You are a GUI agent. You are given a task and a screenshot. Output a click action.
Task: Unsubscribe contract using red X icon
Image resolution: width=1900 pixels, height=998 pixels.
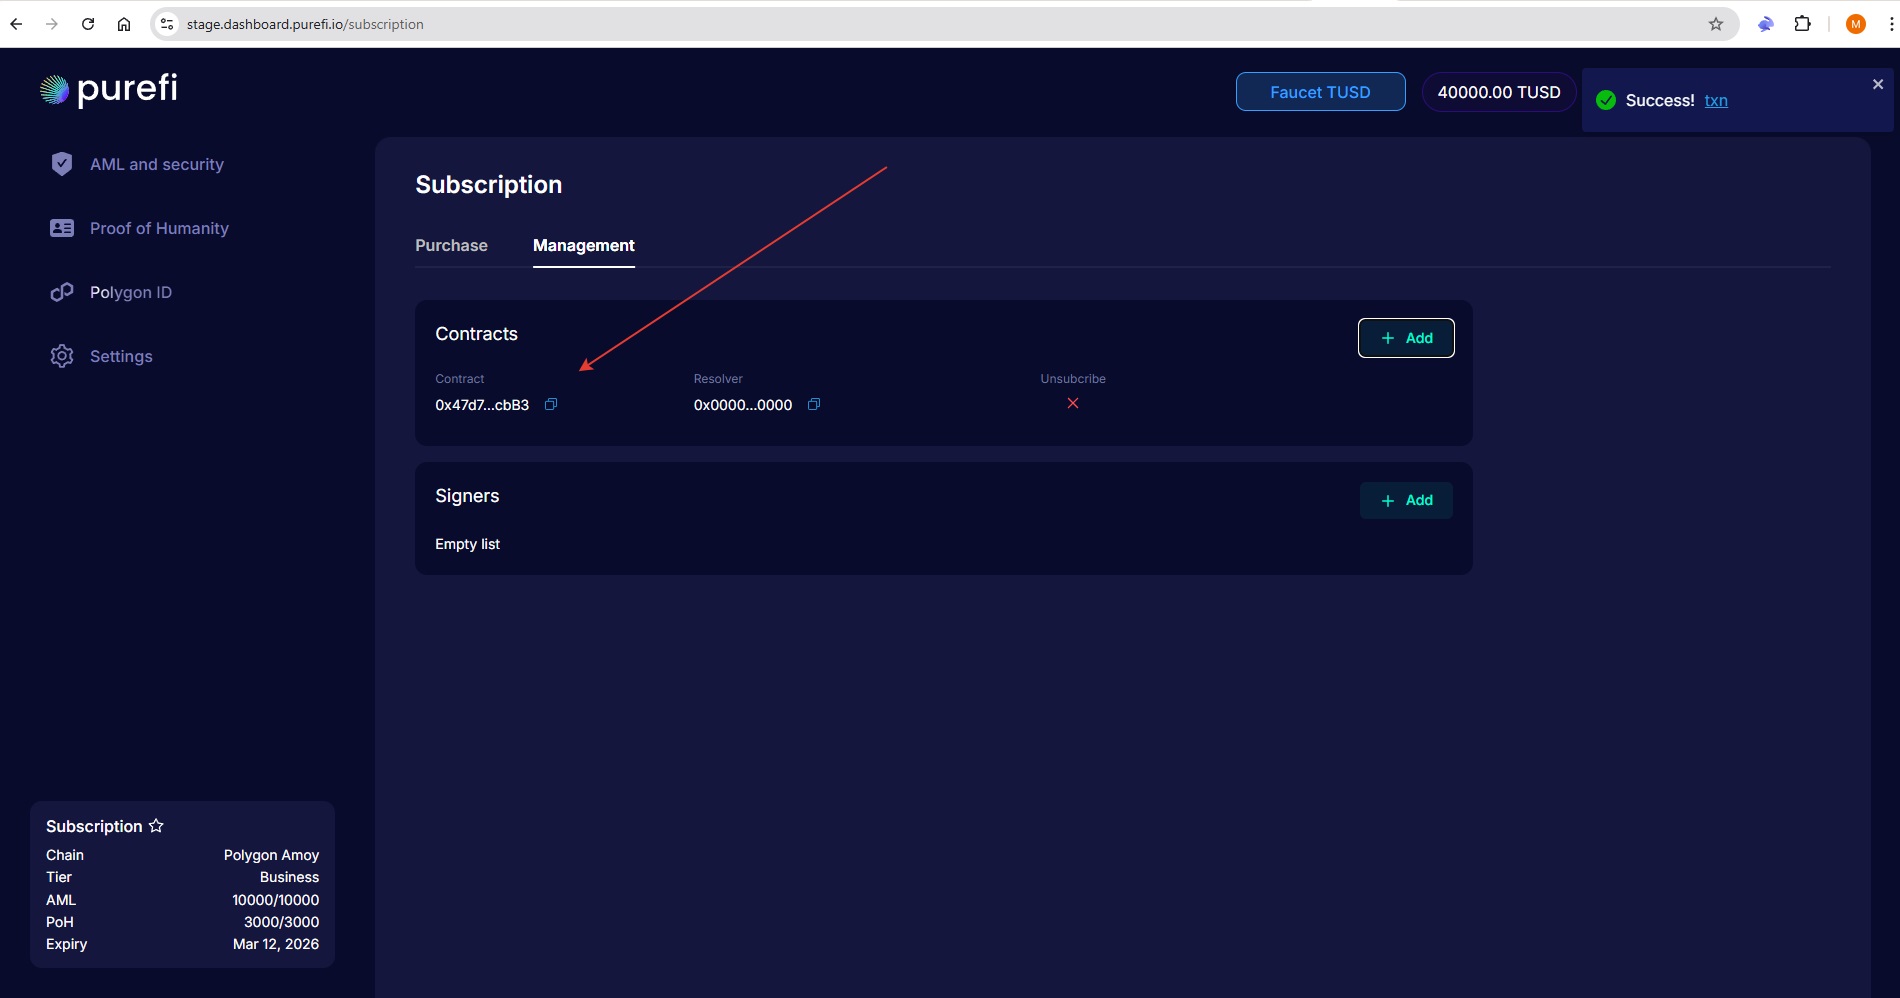pos(1072,403)
